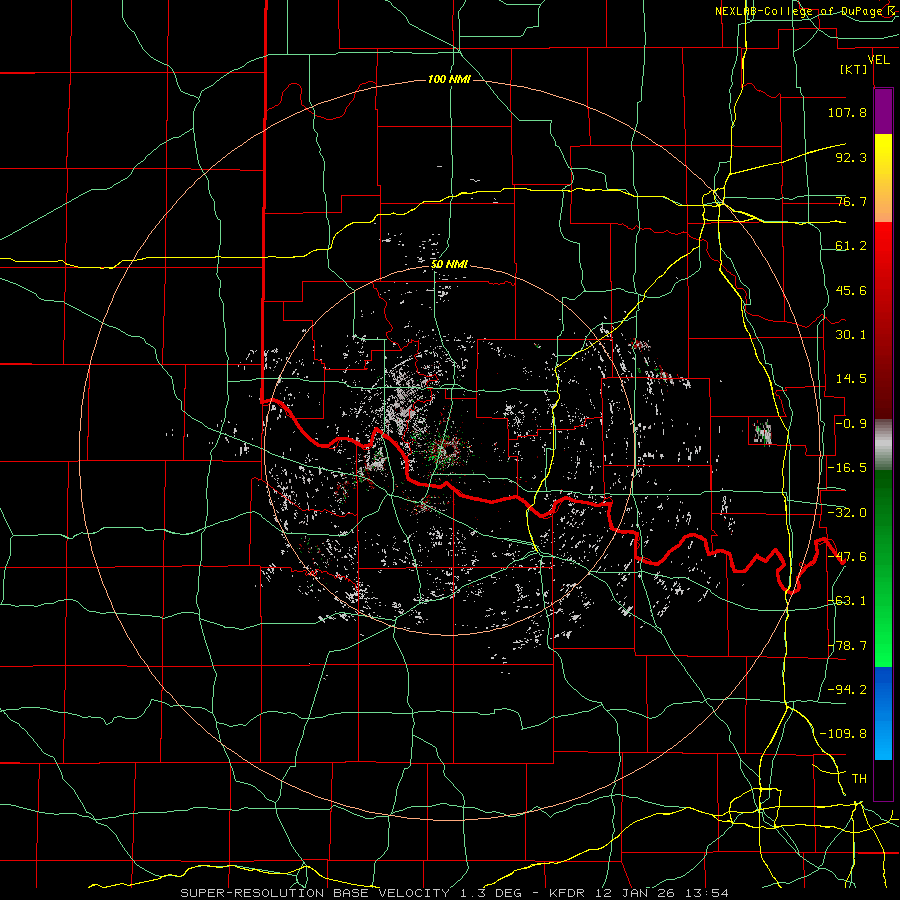Viewport: 900px width, 900px height.
Task: Pick the yellow-orange segment of color bar
Action: [x=883, y=178]
